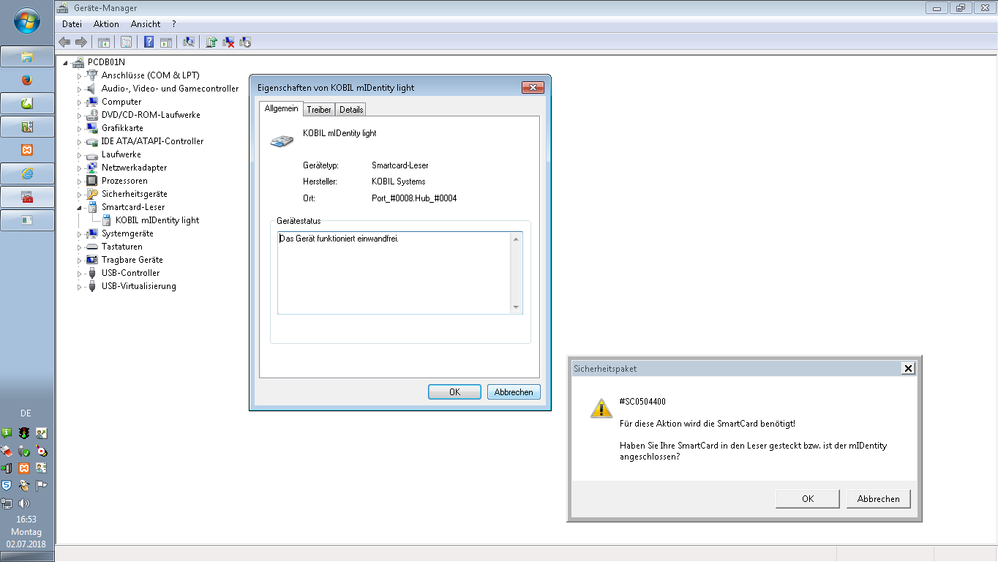Image resolution: width=998 pixels, height=562 pixels.
Task: Open Internet Explorer on the taskbar
Action: pyautogui.click(x=27, y=173)
